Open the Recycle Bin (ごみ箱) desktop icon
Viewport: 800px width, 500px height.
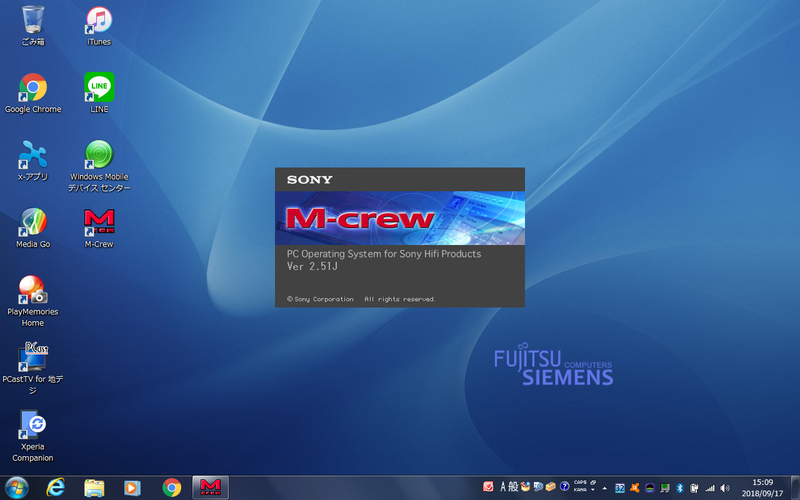(x=33, y=25)
